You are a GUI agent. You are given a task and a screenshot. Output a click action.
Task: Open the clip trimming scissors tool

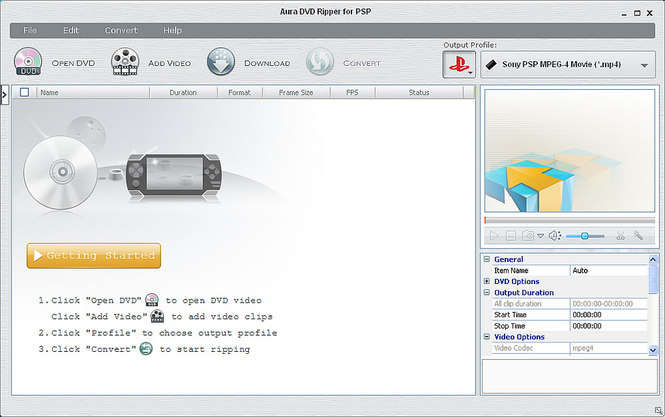coord(620,236)
